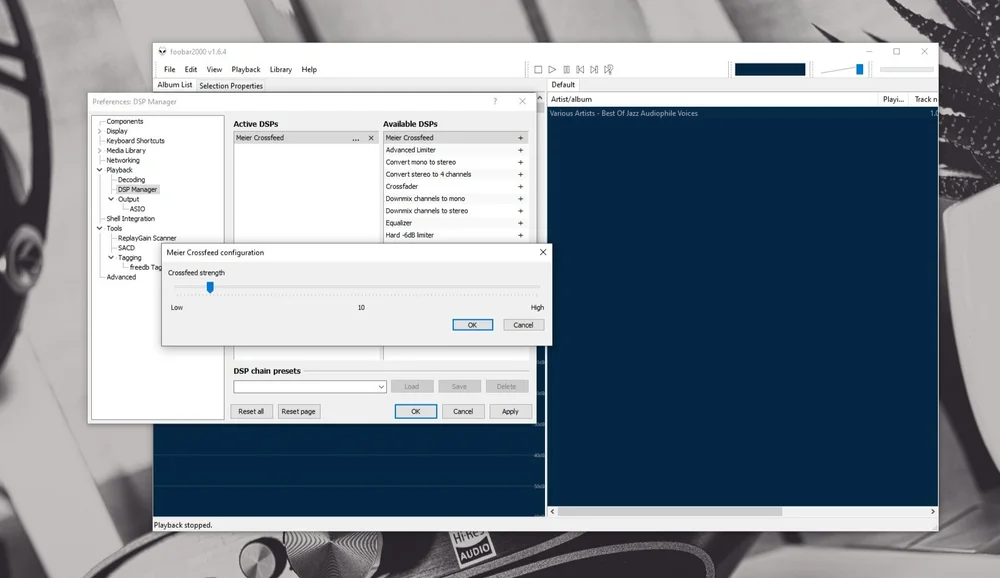Image resolution: width=1000 pixels, height=578 pixels.
Task: Switch to the Album List tab
Action: point(175,85)
